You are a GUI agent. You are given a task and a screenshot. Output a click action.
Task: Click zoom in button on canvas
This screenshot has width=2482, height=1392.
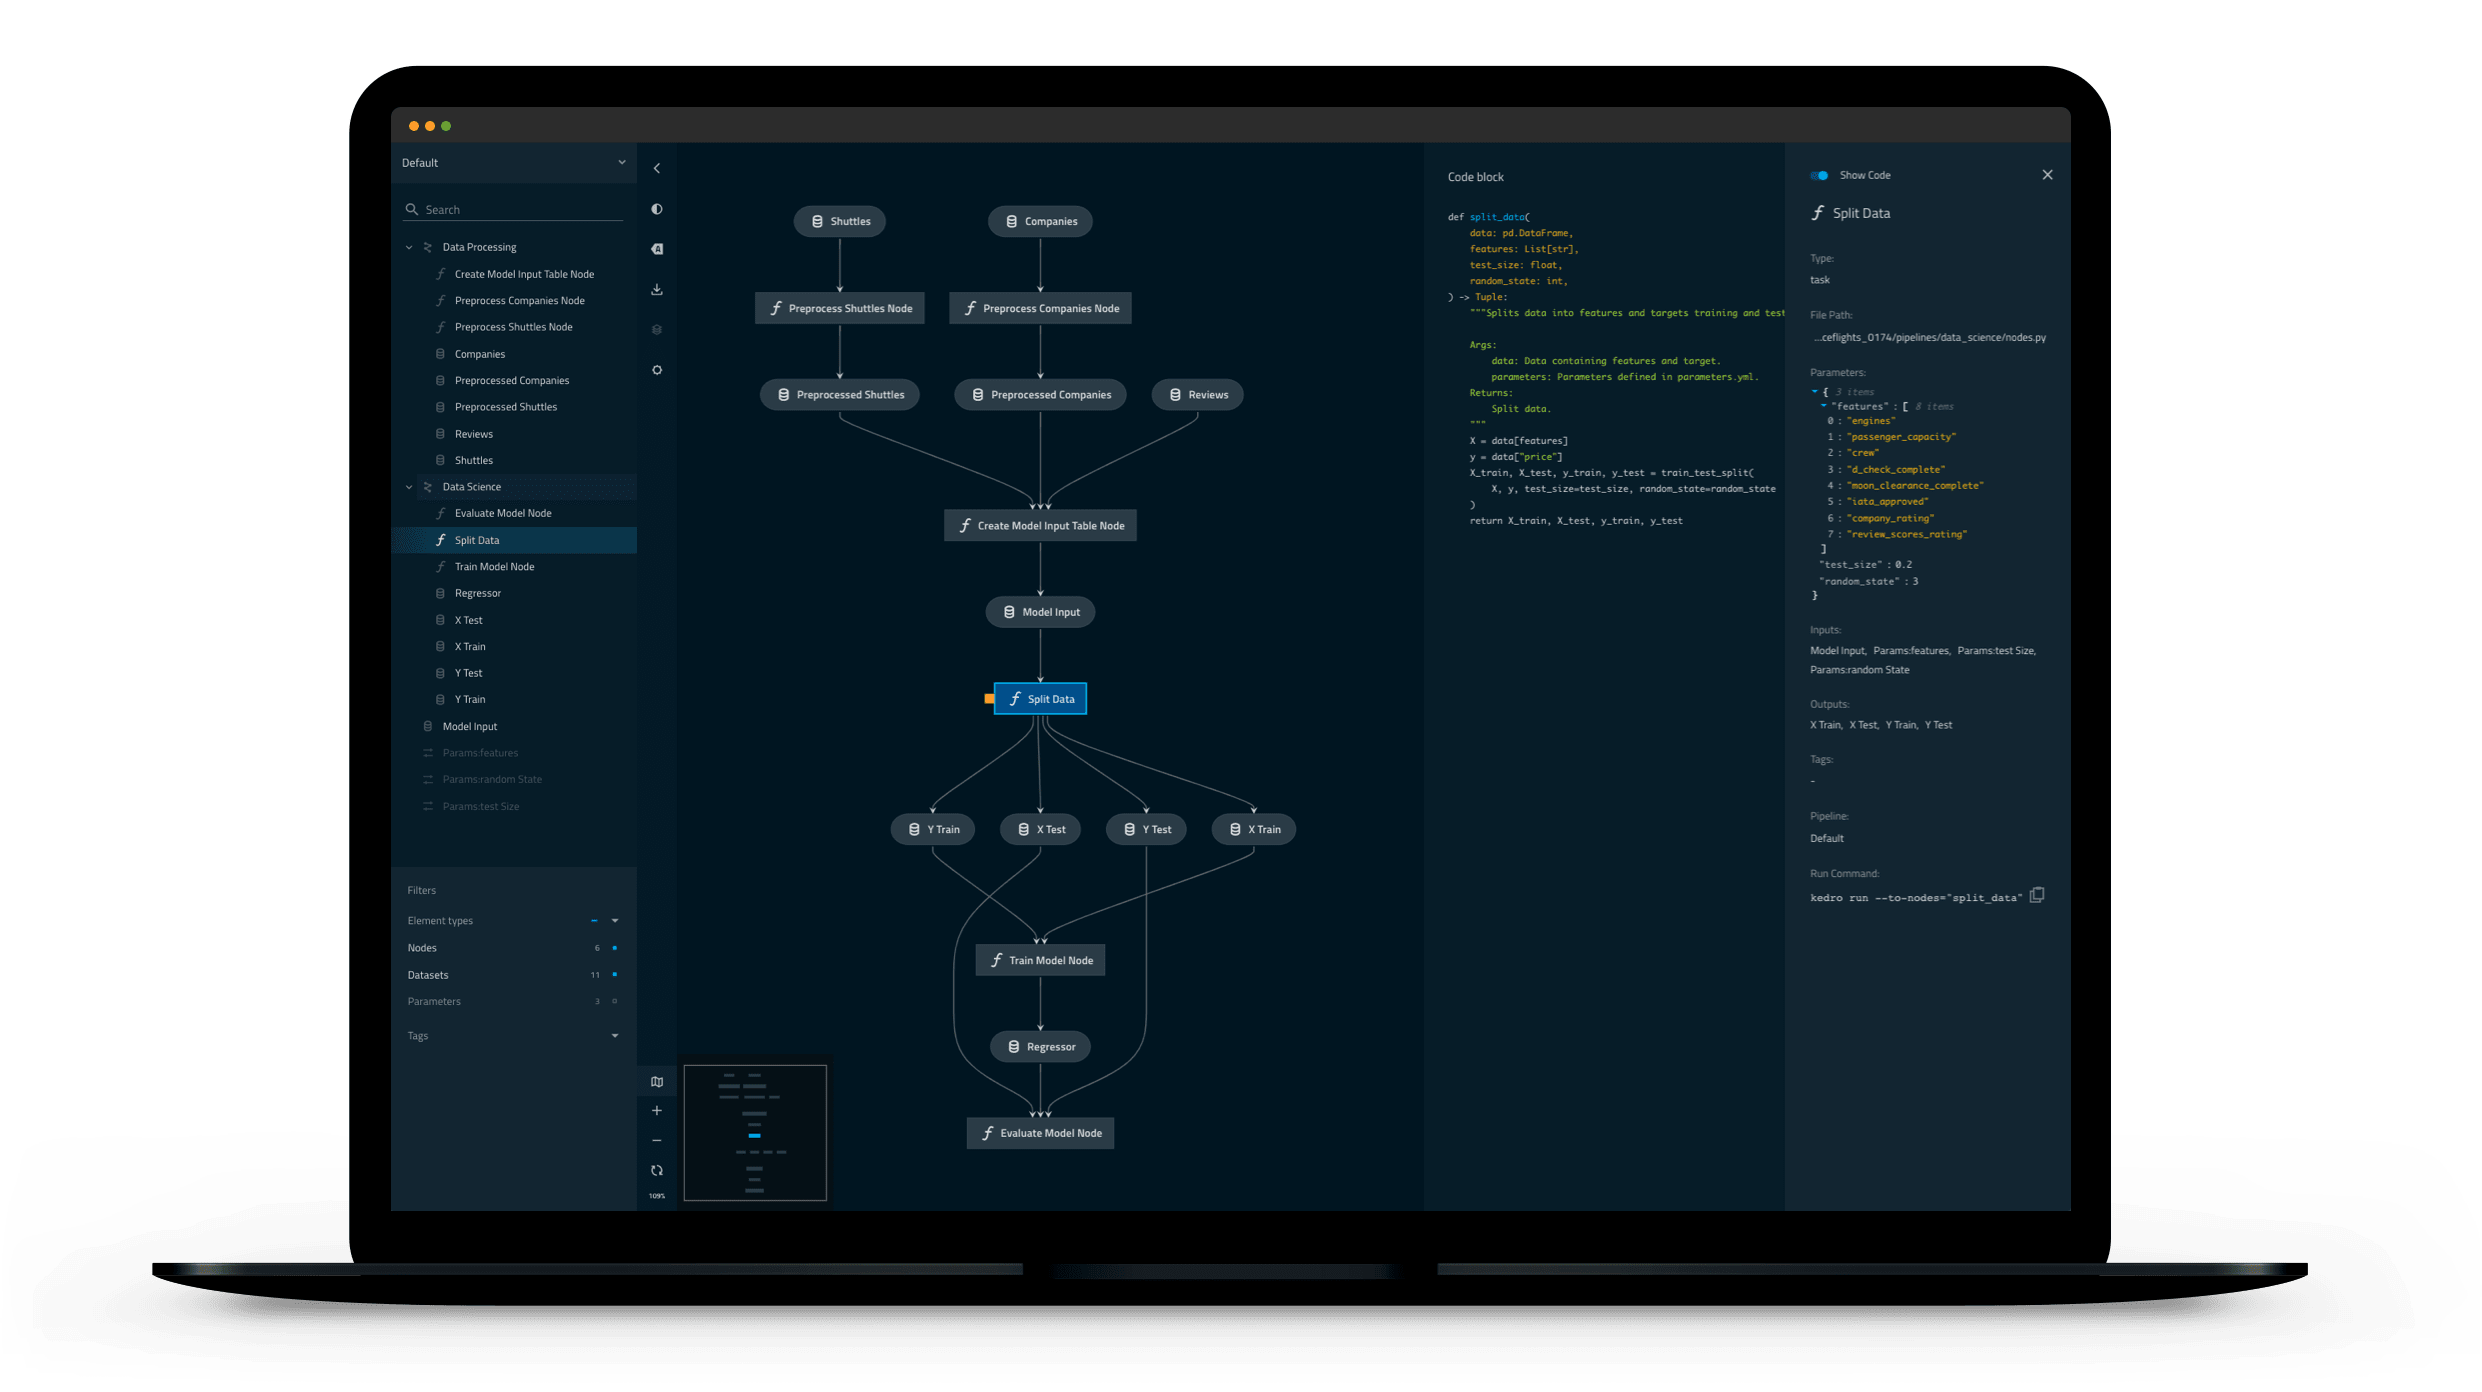coord(656,1111)
